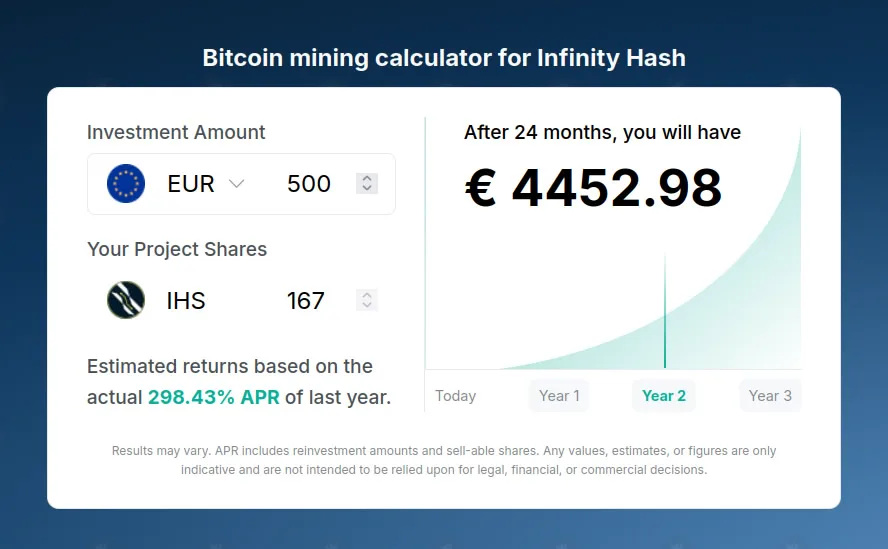Click the EU flag currency icon
The width and height of the screenshot is (888, 549).
pos(126,184)
